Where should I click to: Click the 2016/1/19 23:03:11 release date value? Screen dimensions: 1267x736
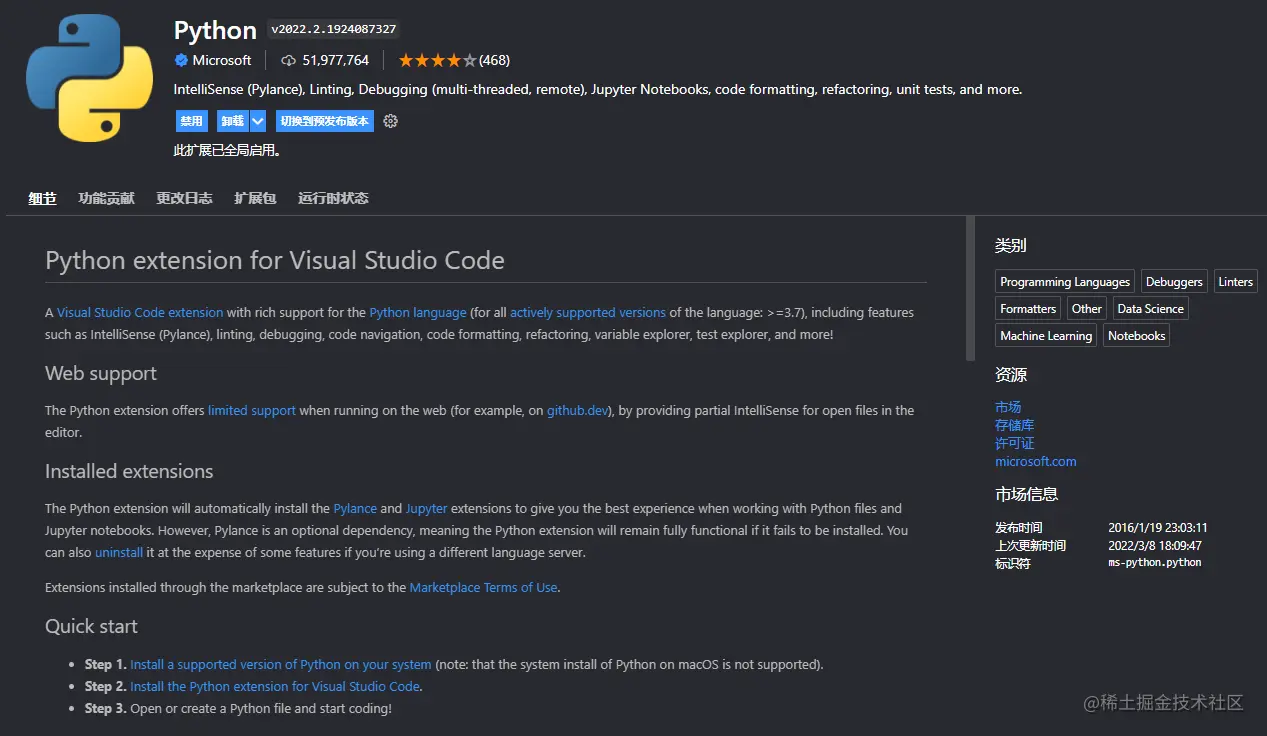1158,527
